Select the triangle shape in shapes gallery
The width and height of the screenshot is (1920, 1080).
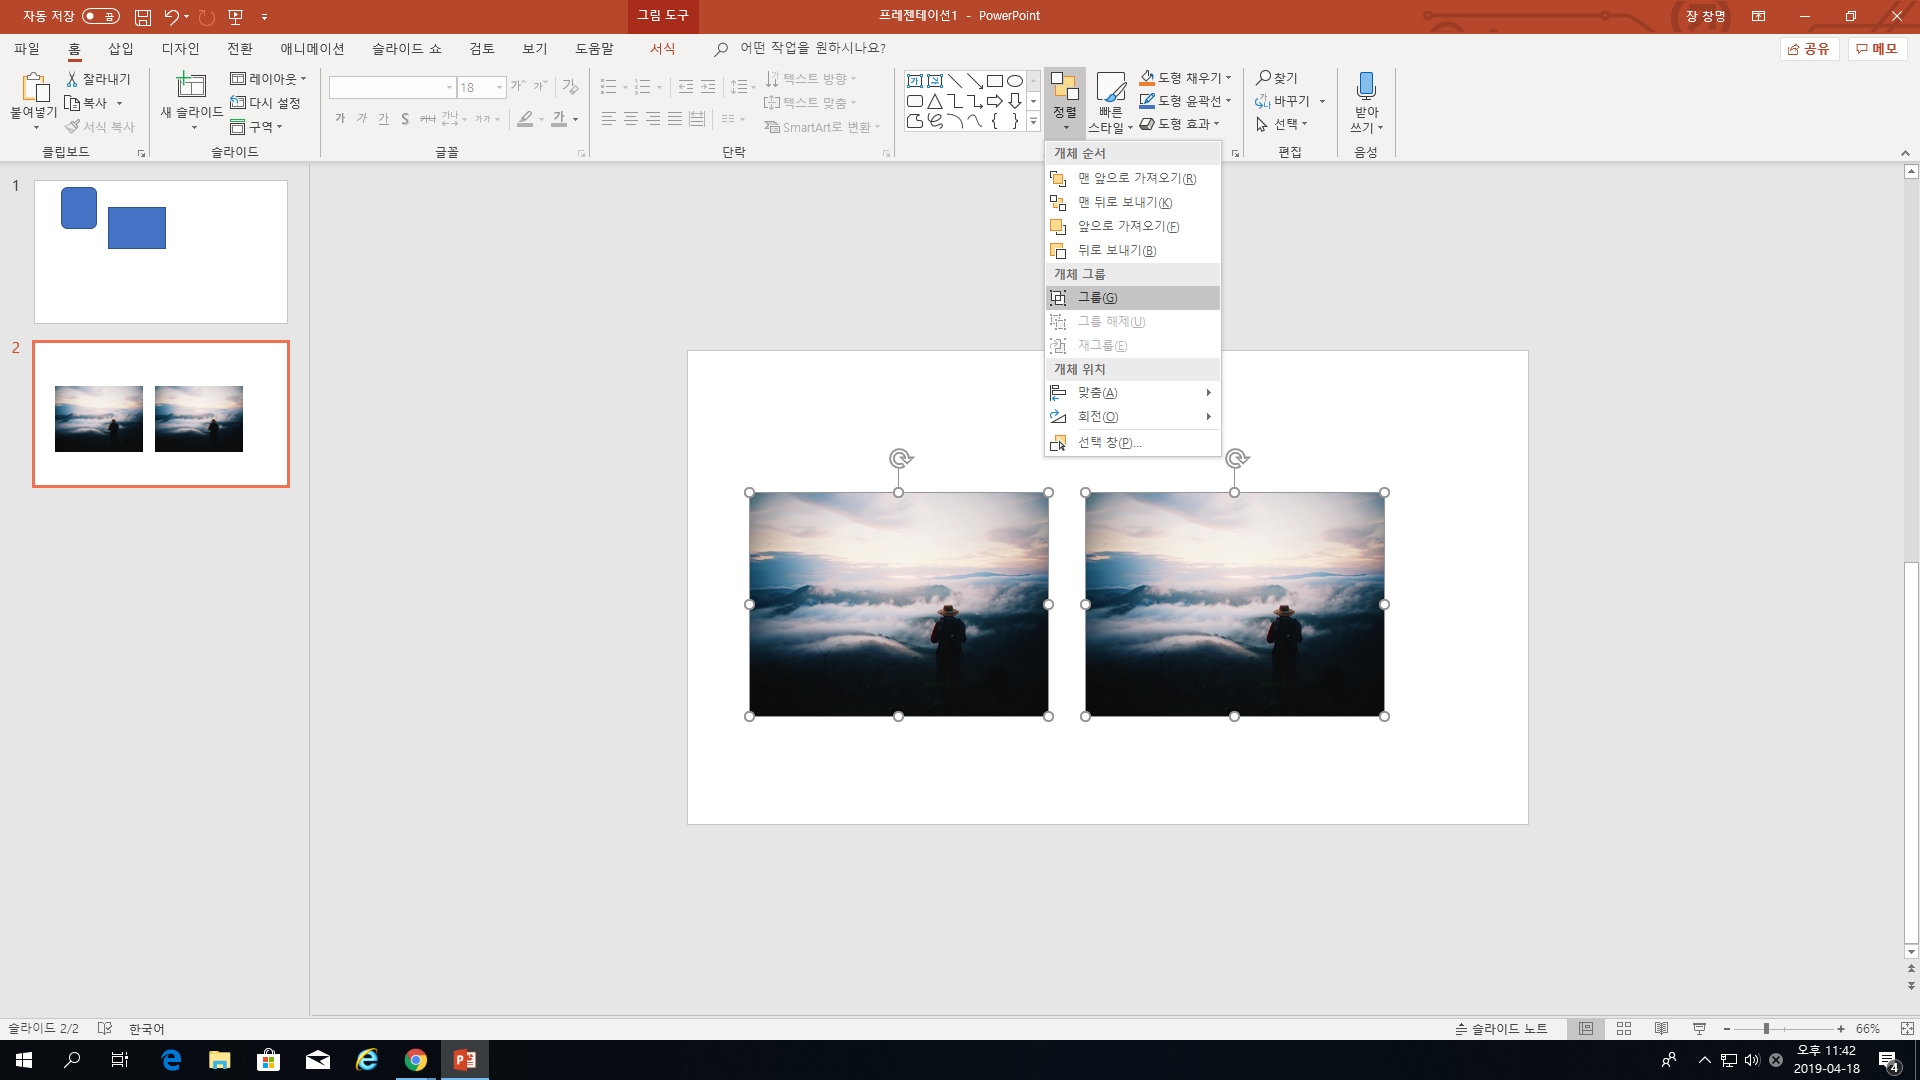pyautogui.click(x=935, y=101)
